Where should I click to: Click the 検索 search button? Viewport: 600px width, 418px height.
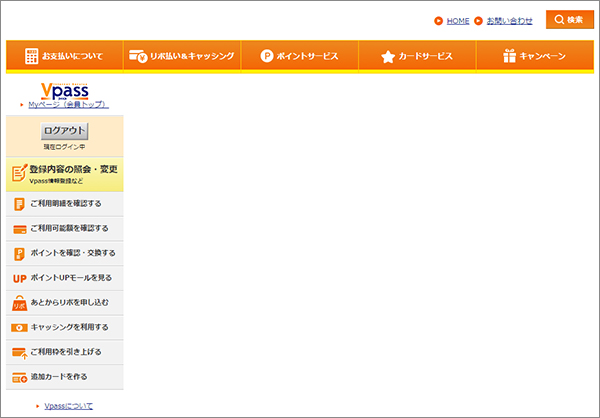pos(570,20)
